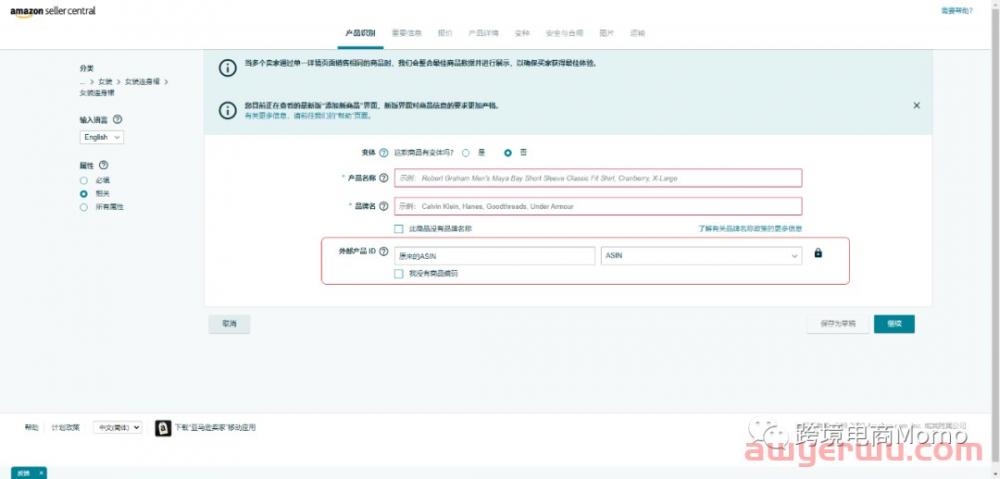The width and height of the screenshot is (1000, 479).
Task: Open the 需要帮助 link at top right
Action: click(957, 11)
